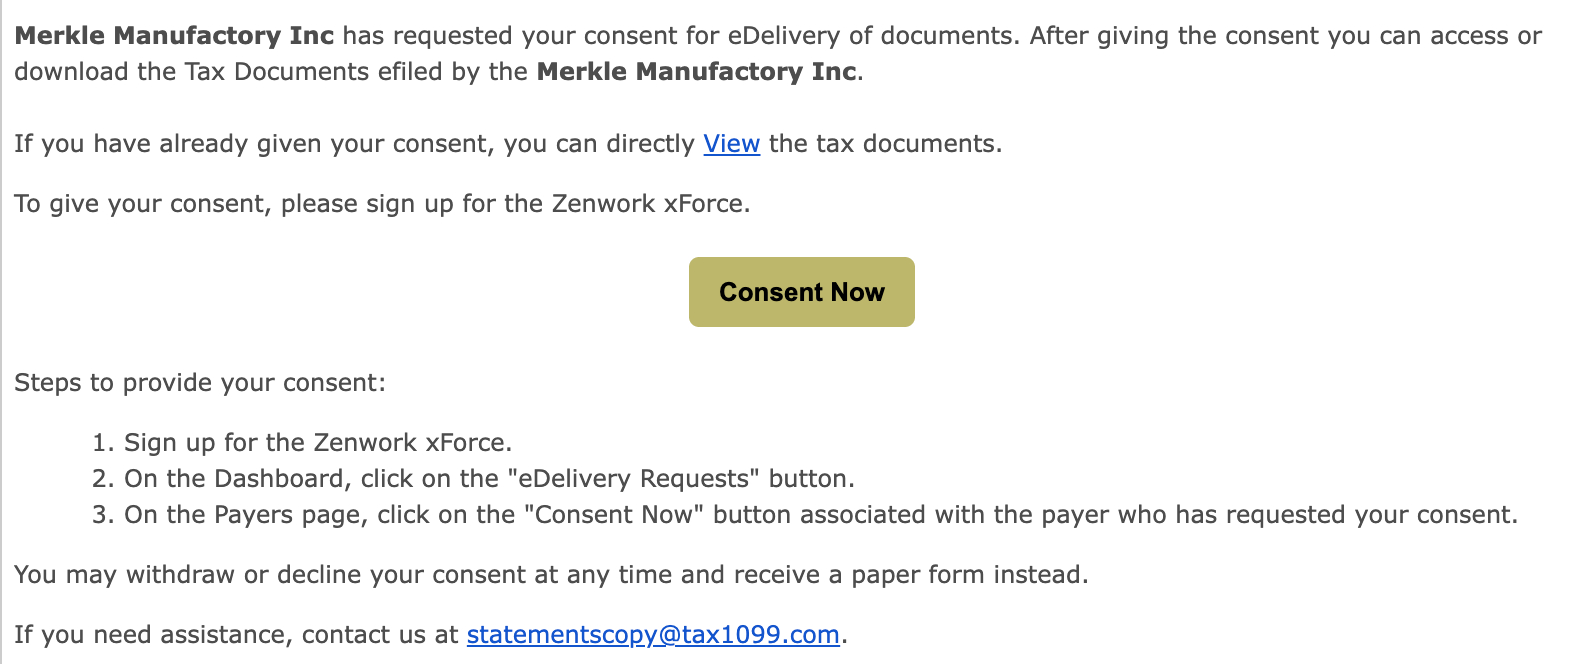The width and height of the screenshot is (1584, 664).
Task: Click the word "eDelivery" in the first paragraph
Action: [x=784, y=36]
